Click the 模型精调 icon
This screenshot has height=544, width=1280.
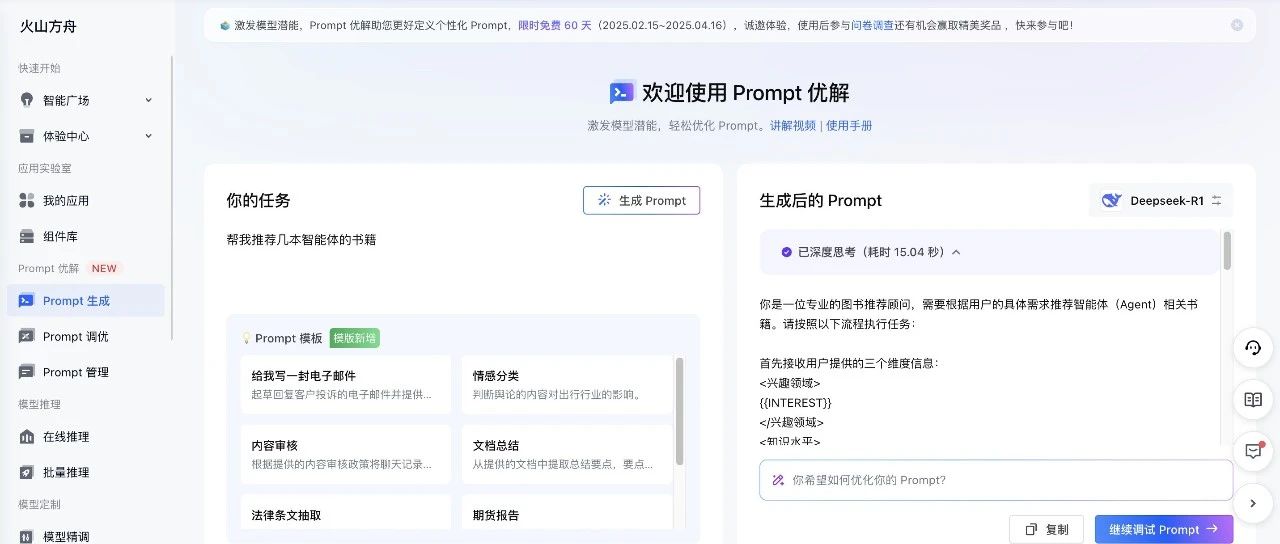(x=27, y=536)
